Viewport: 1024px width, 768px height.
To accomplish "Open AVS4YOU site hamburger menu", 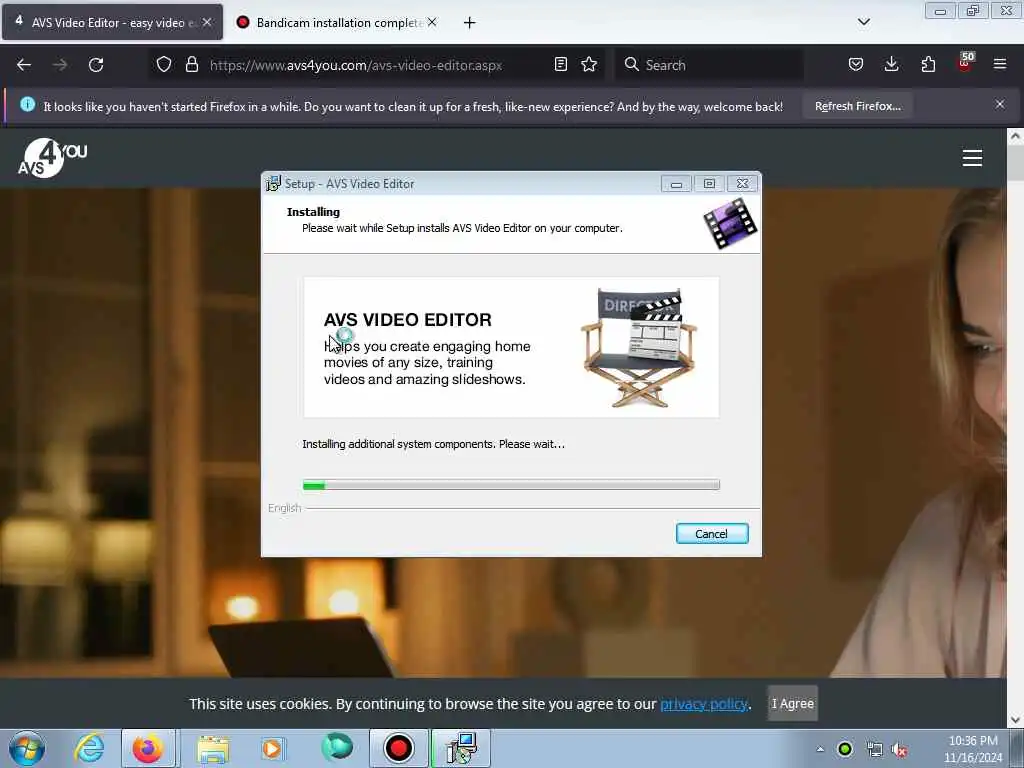I will tap(972, 158).
